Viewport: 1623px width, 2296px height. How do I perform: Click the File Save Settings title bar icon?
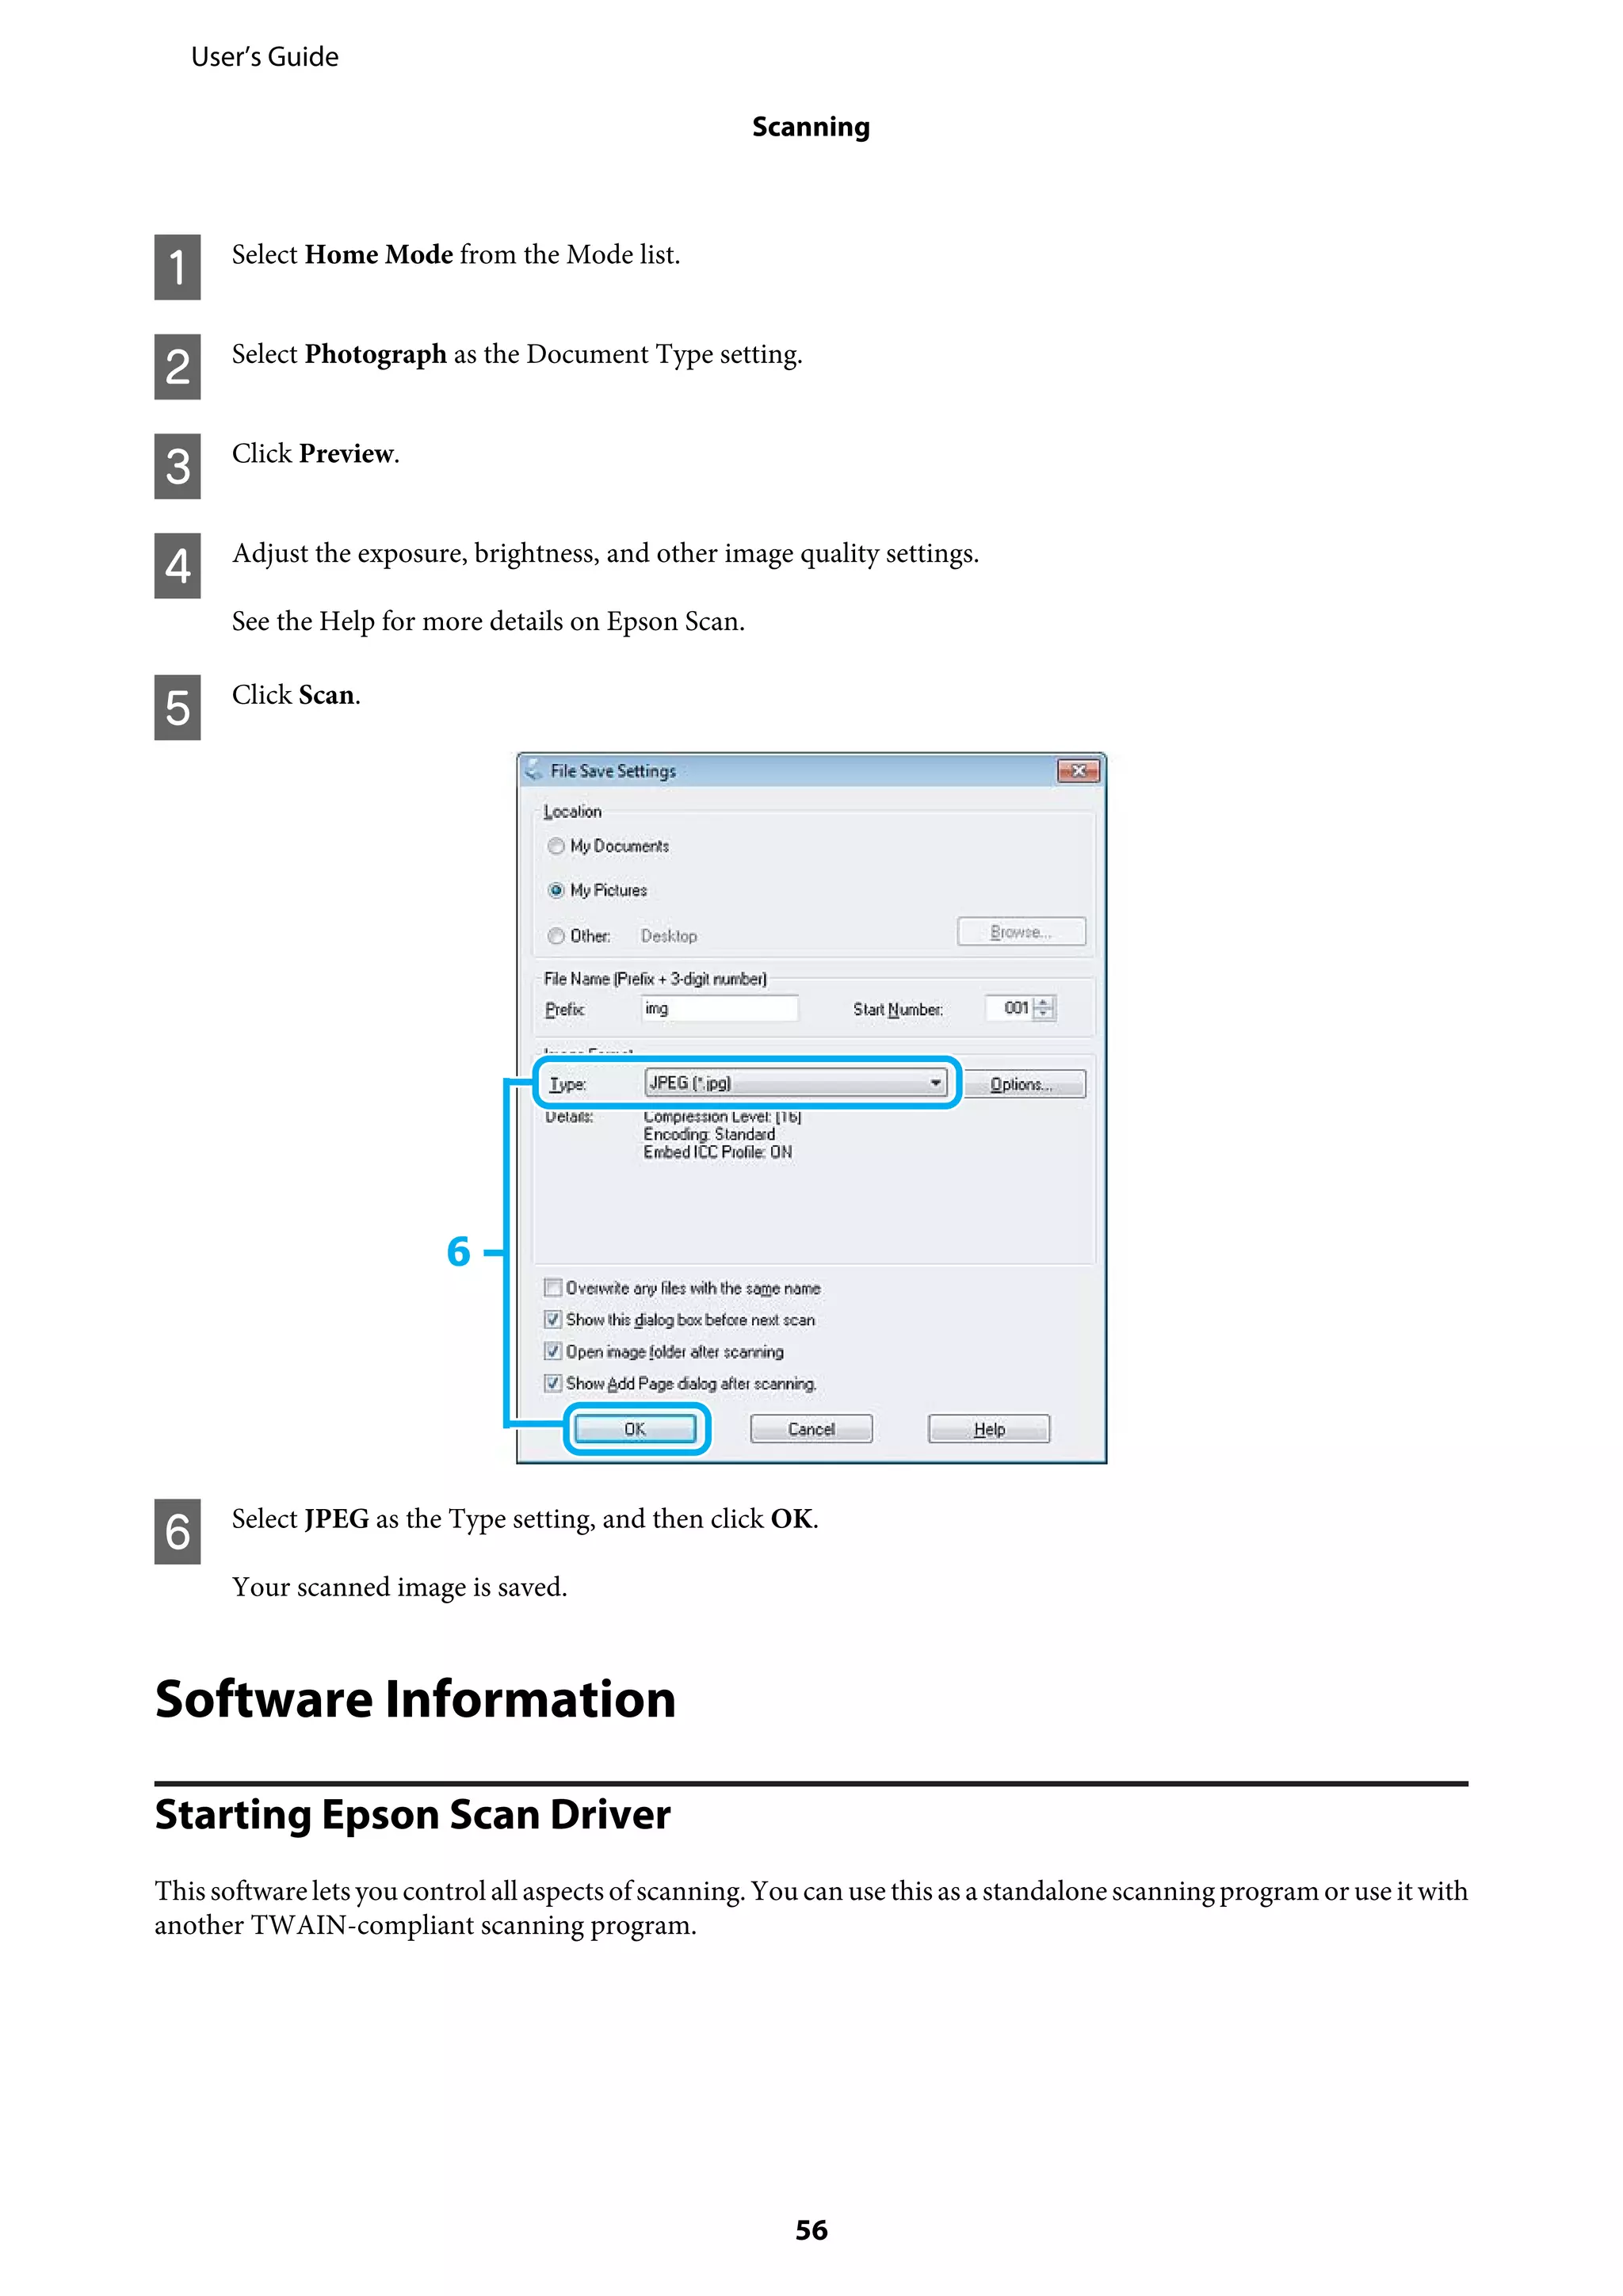tap(534, 770)
